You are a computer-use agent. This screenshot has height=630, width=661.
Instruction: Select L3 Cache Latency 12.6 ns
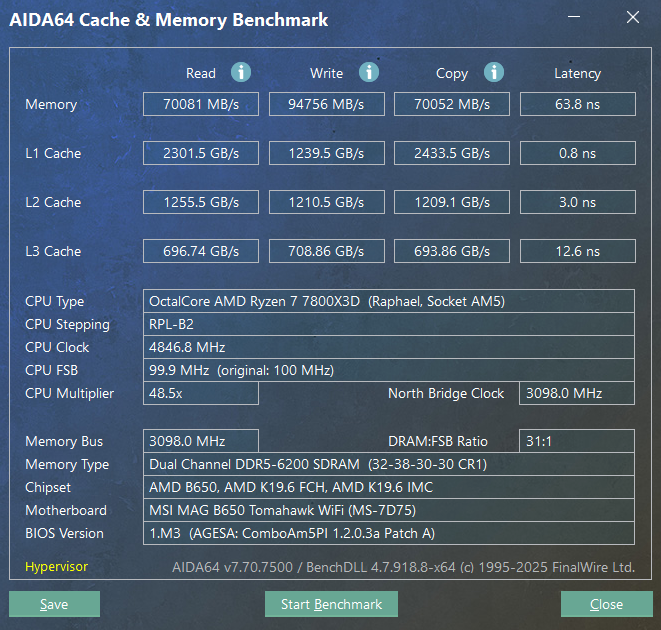578,251
